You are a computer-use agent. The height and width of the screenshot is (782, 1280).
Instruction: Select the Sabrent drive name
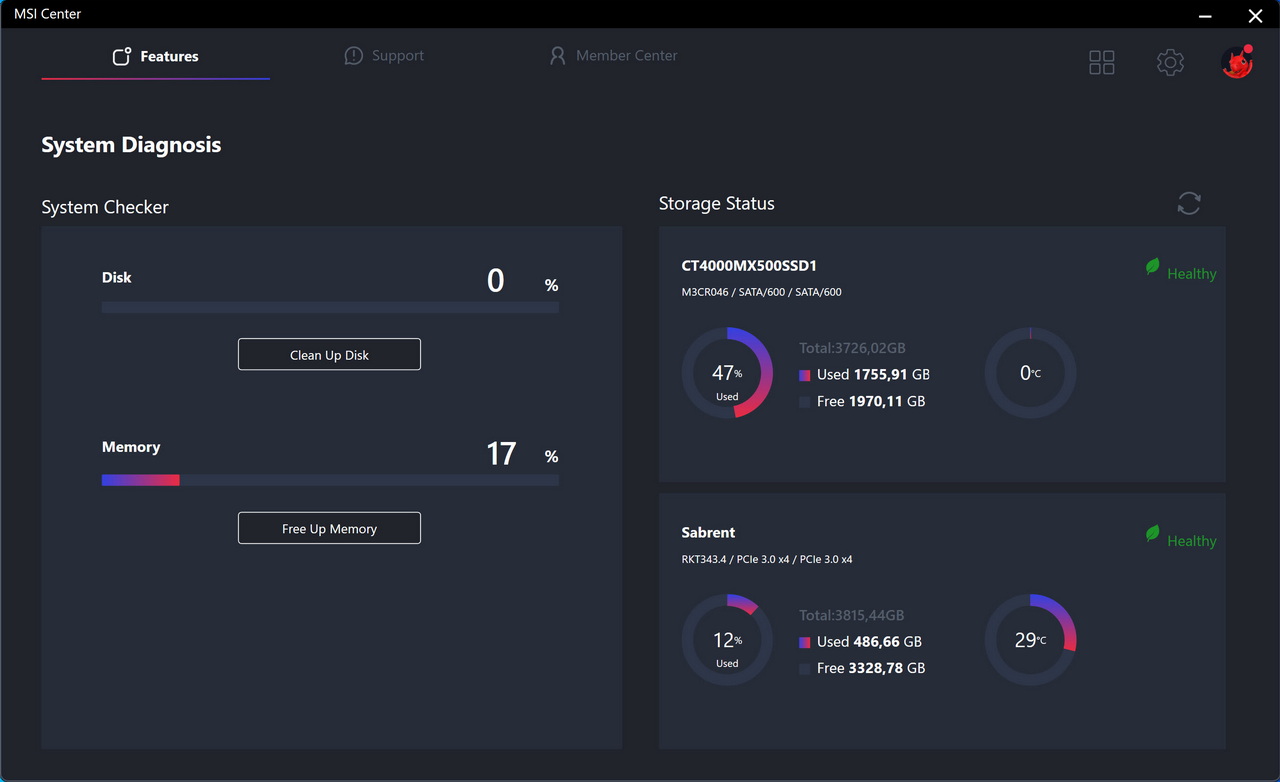pos(708,533)
